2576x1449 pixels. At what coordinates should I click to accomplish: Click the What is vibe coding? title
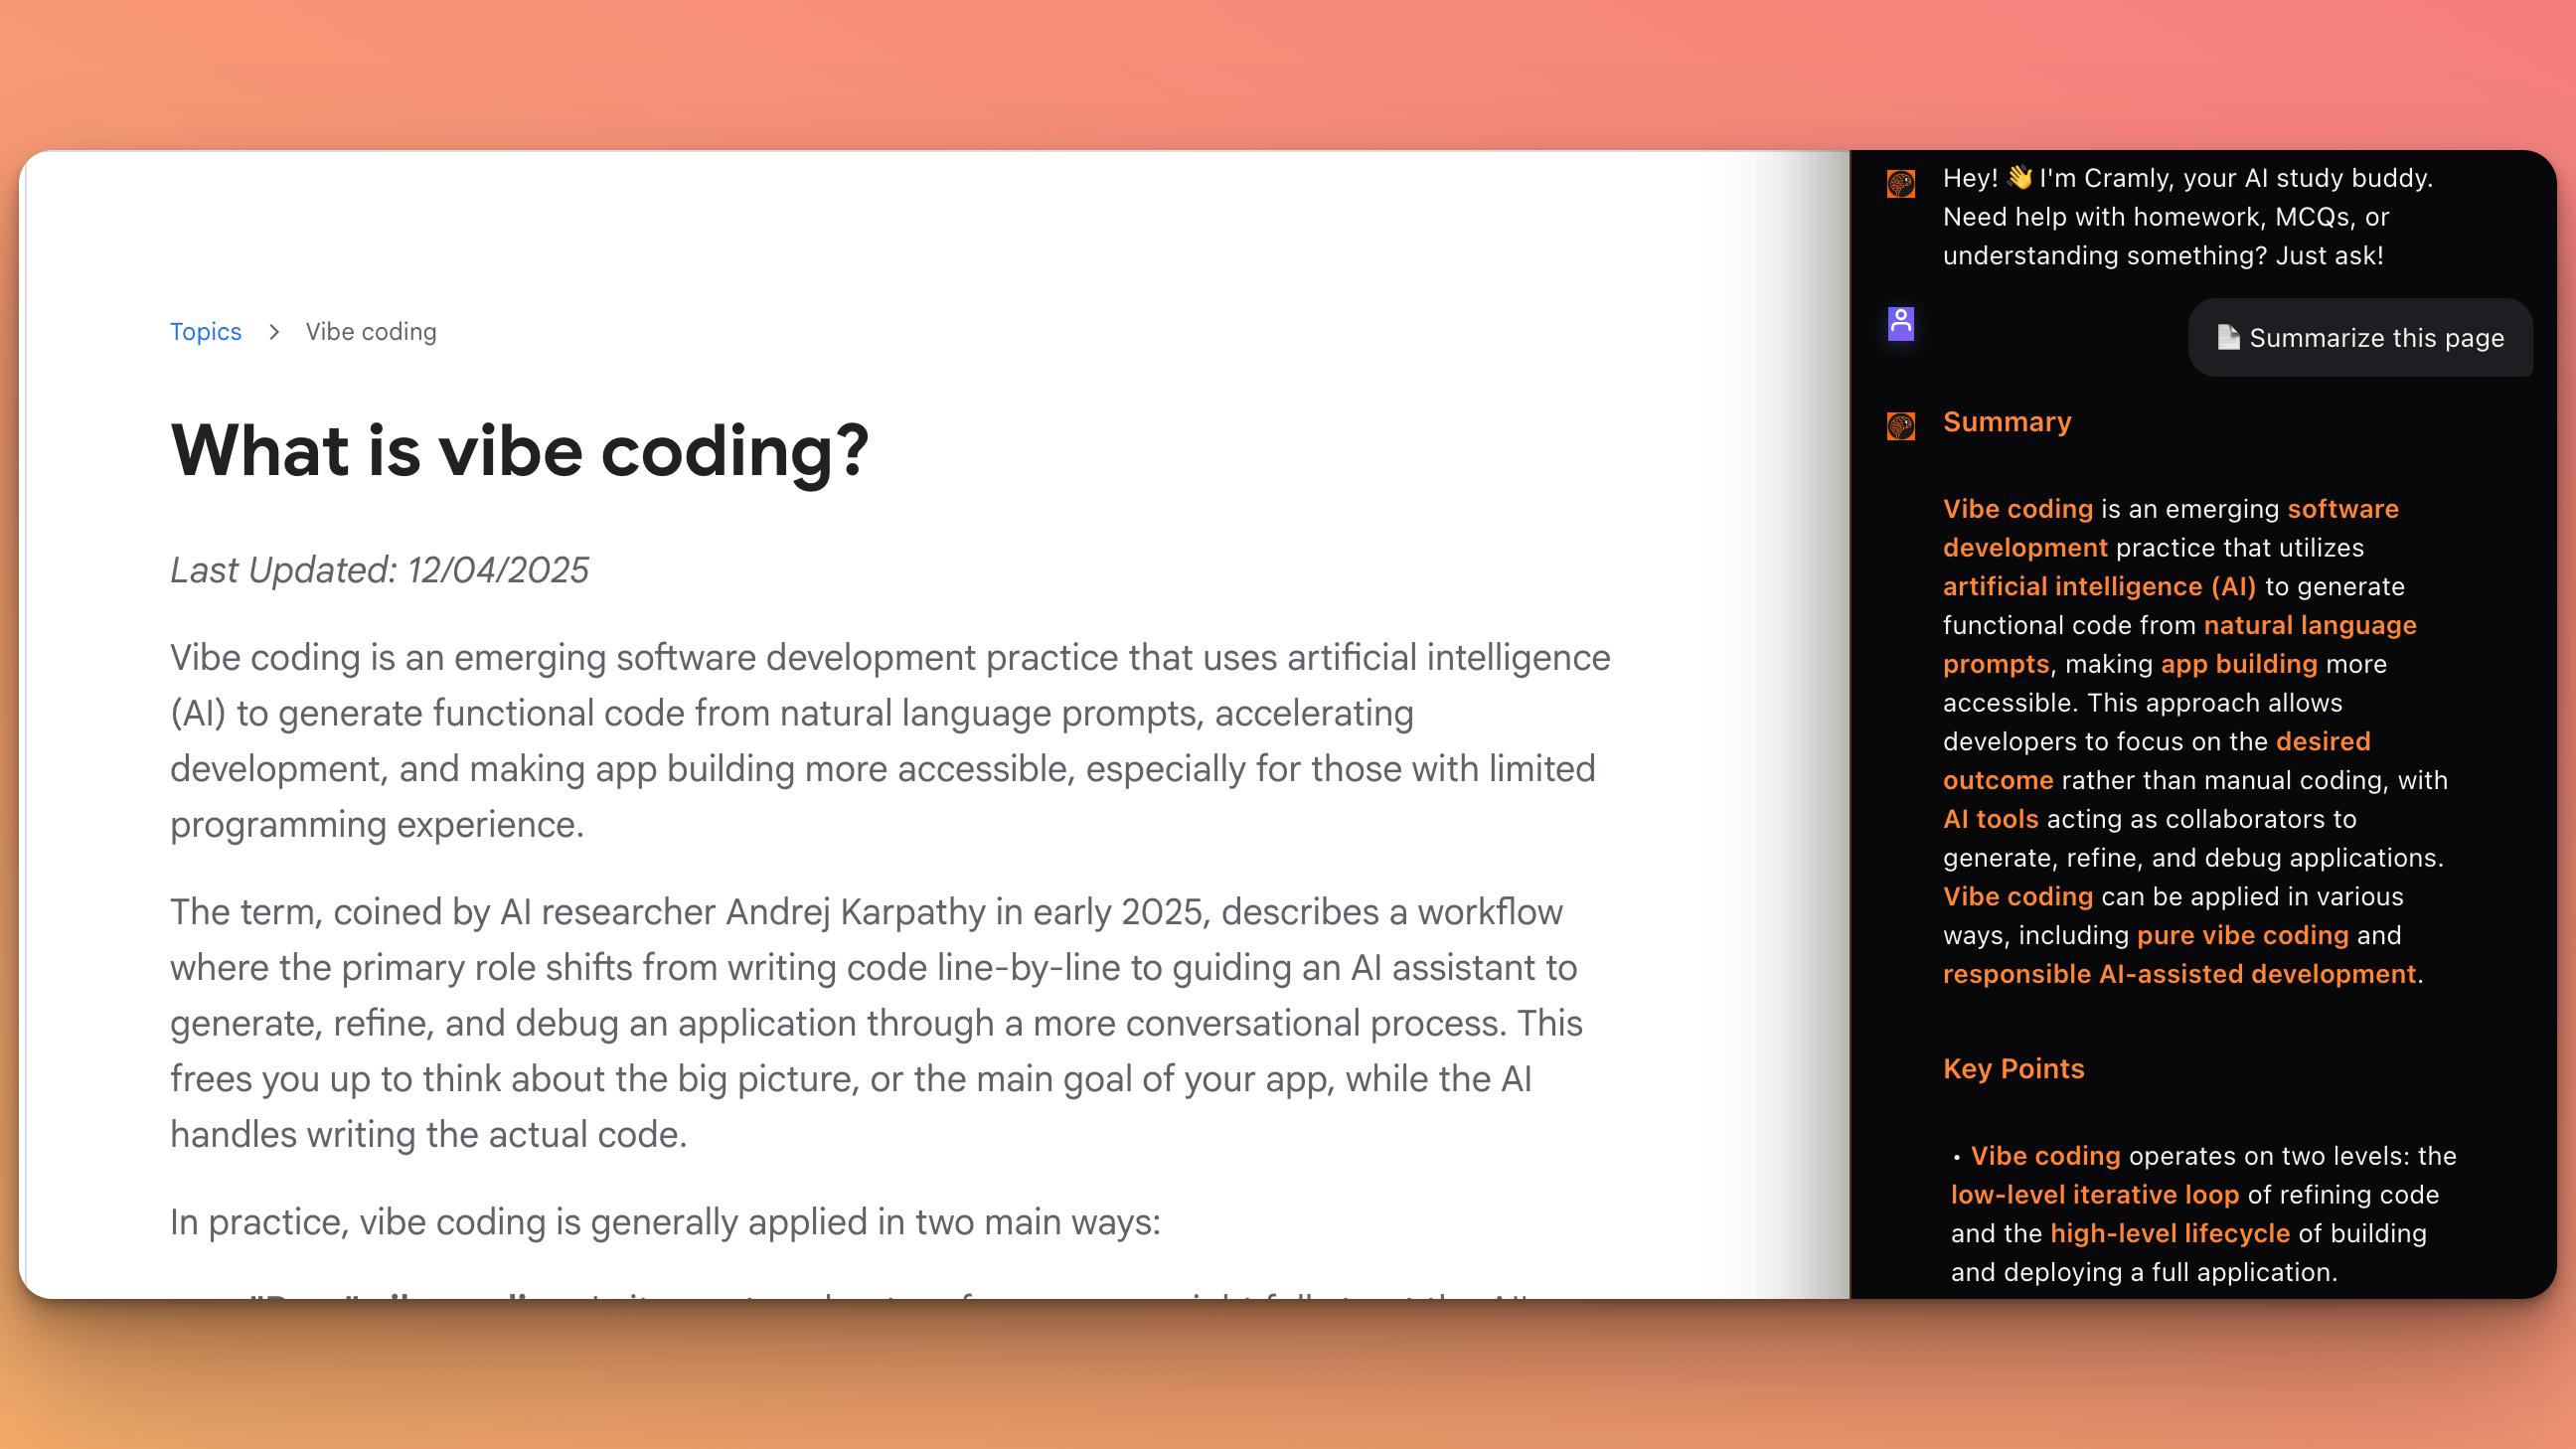click(520, 451)
